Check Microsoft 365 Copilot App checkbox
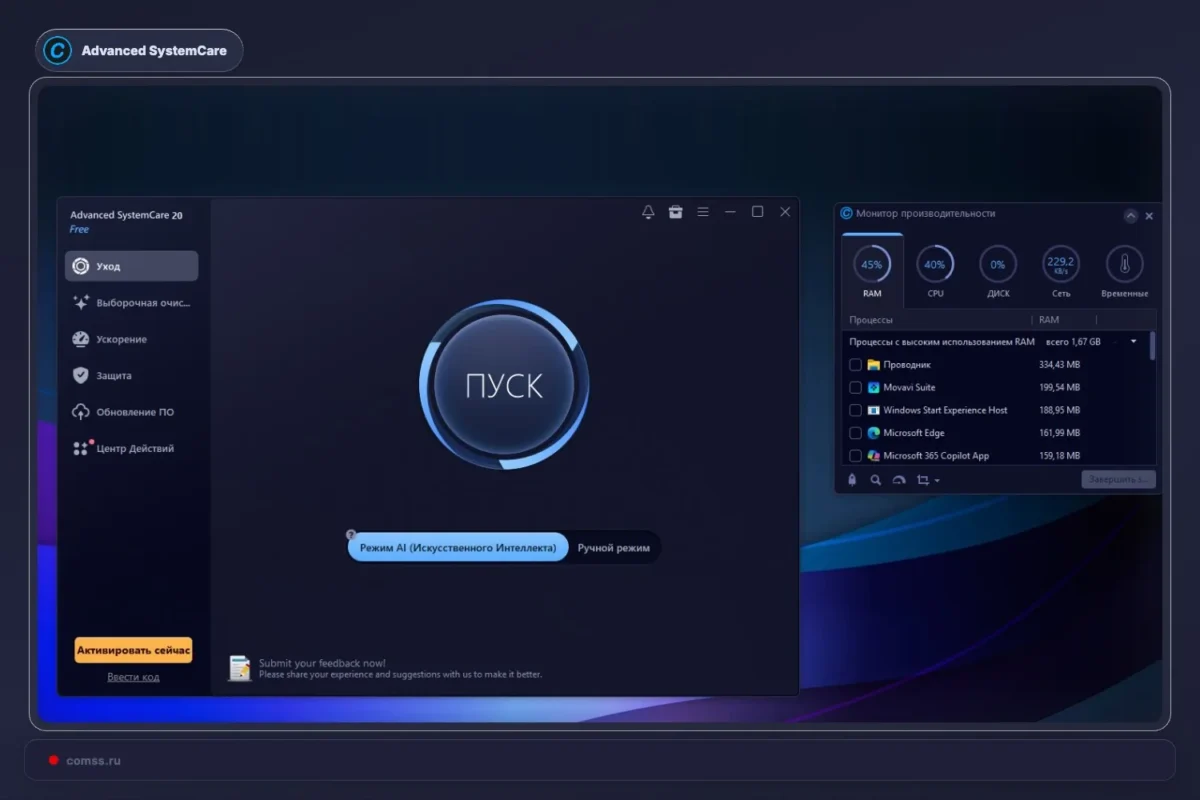This screenshot has width=1200, height=800. point(855,456)
